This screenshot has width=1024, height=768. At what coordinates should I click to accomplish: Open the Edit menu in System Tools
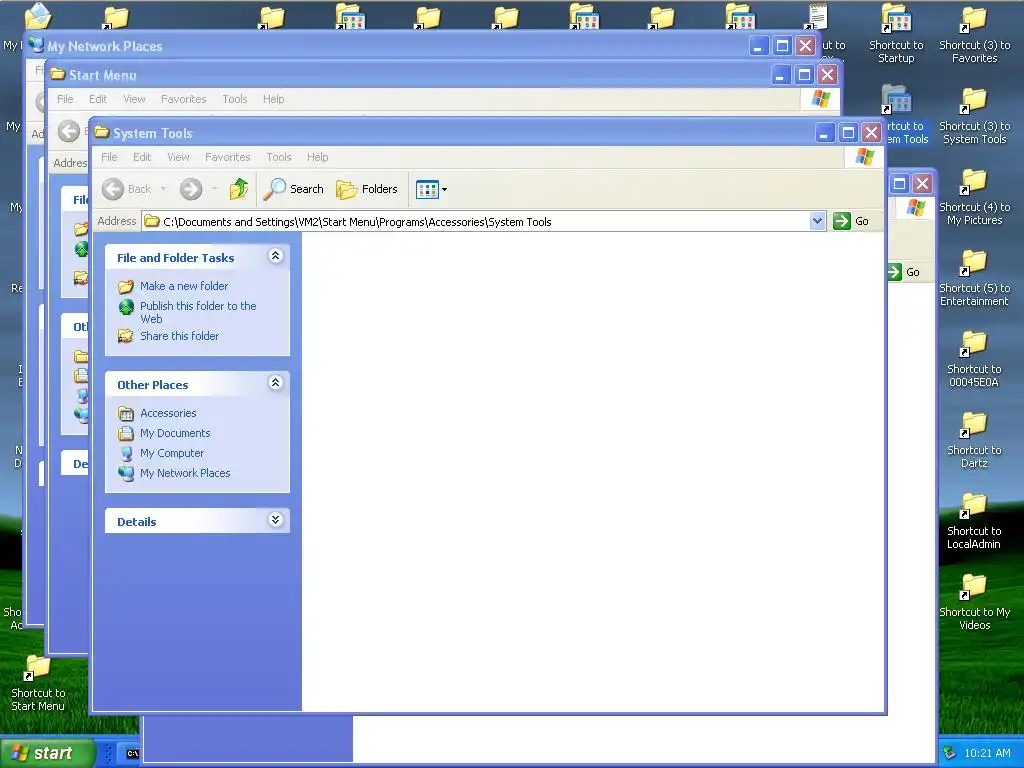pyautogui.click(x=142, y=157)
